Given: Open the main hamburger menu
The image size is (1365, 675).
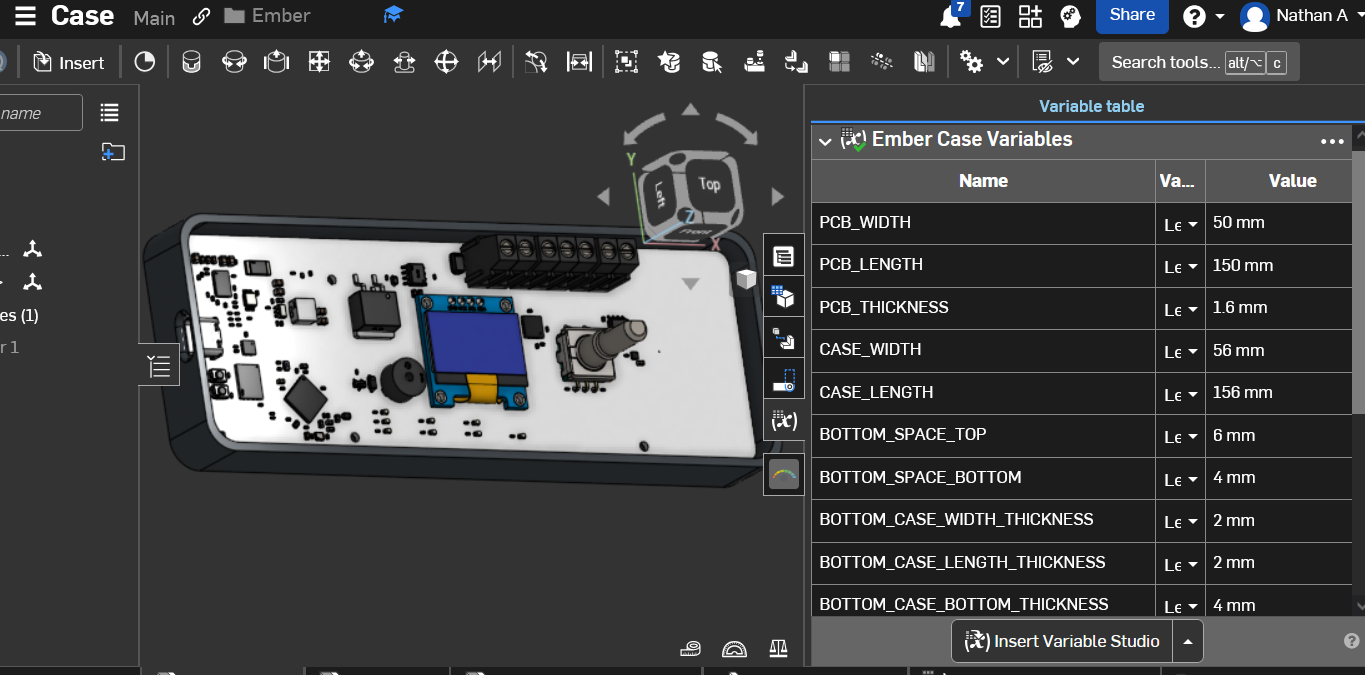Looking at the screenshot, I should coord(25,16).
